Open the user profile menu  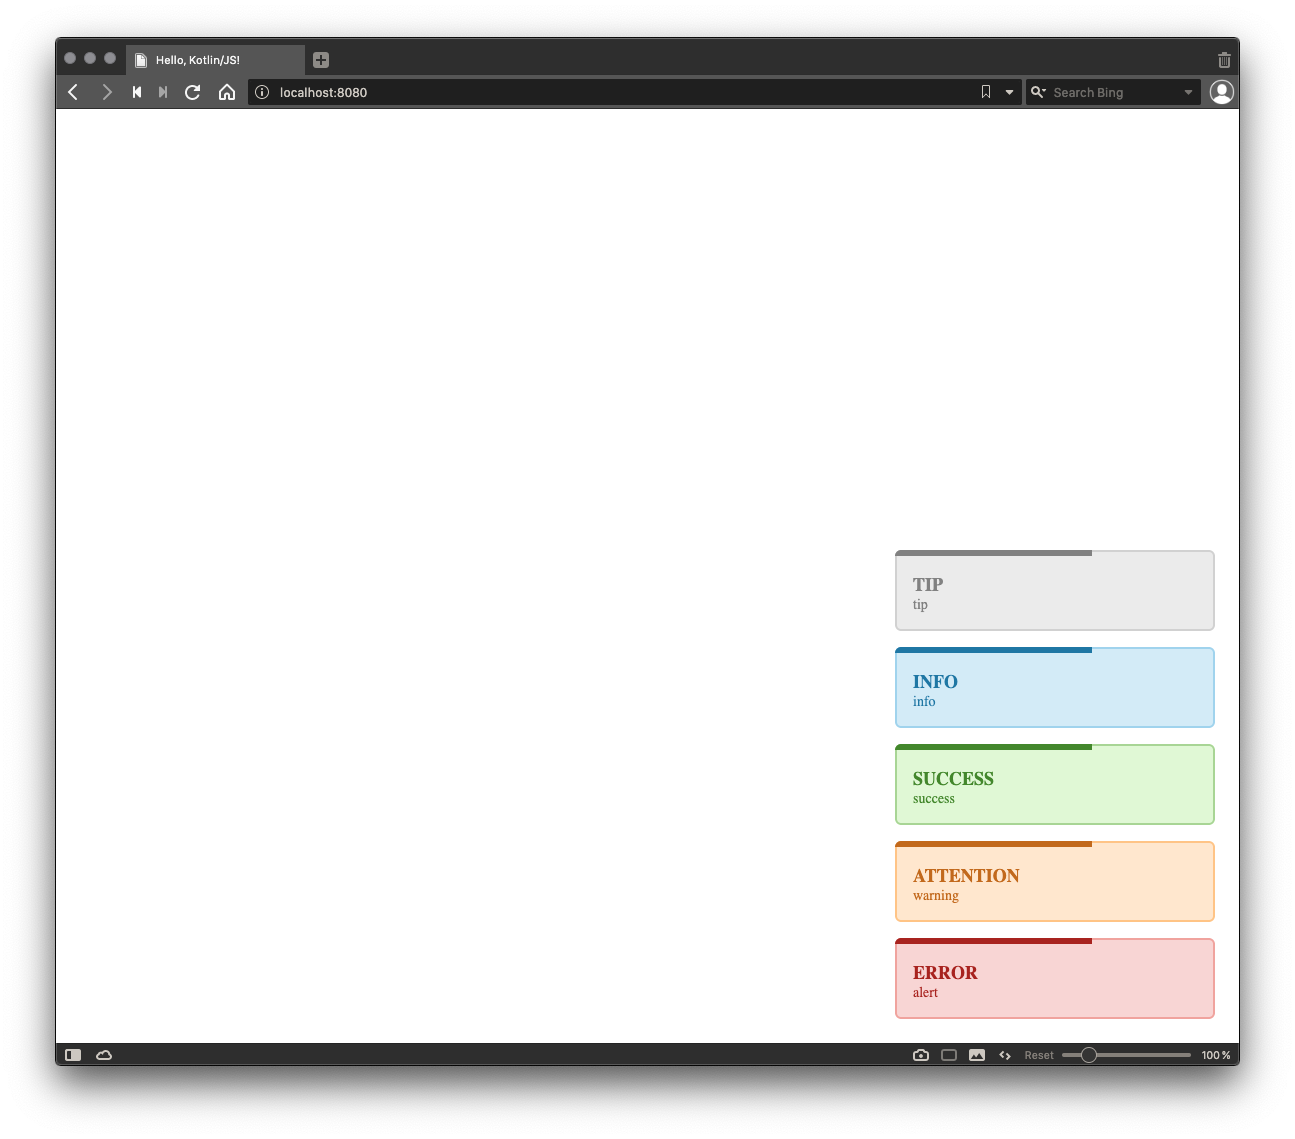(1221, 92)
